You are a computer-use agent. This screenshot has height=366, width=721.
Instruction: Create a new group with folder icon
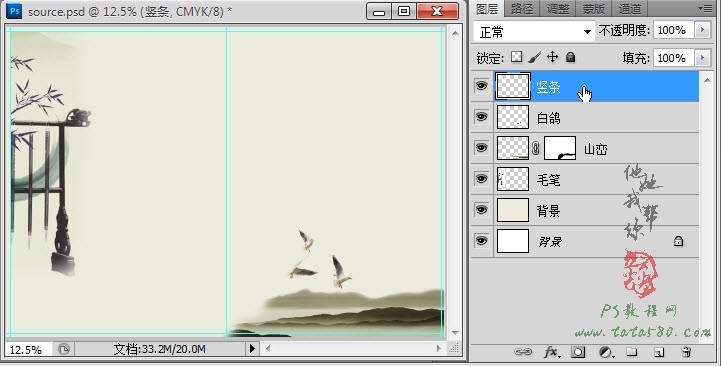[632, 352]
